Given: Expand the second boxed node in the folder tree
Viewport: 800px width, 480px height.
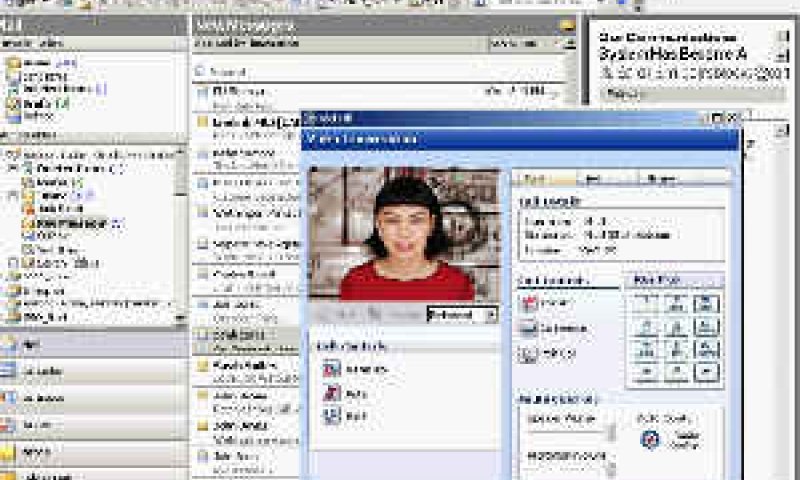Looking at the screenshot, I should point(13,195).
